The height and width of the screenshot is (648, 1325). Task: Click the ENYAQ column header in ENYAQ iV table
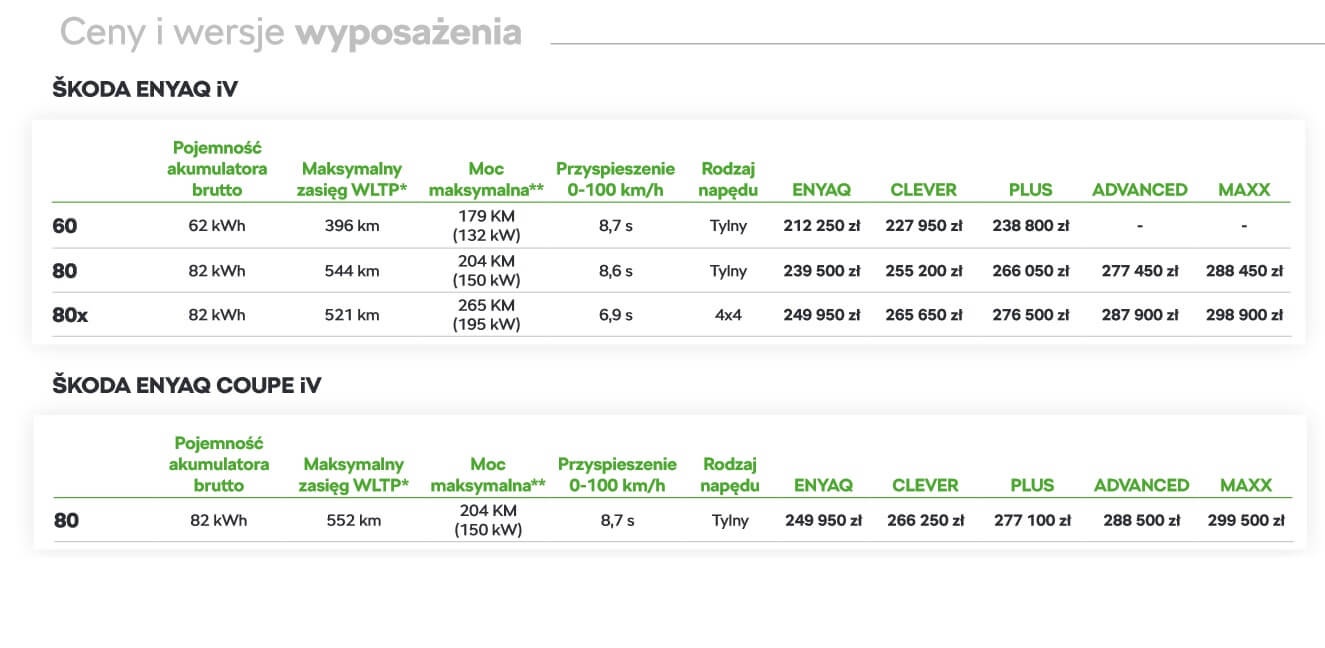pos(821,190)
